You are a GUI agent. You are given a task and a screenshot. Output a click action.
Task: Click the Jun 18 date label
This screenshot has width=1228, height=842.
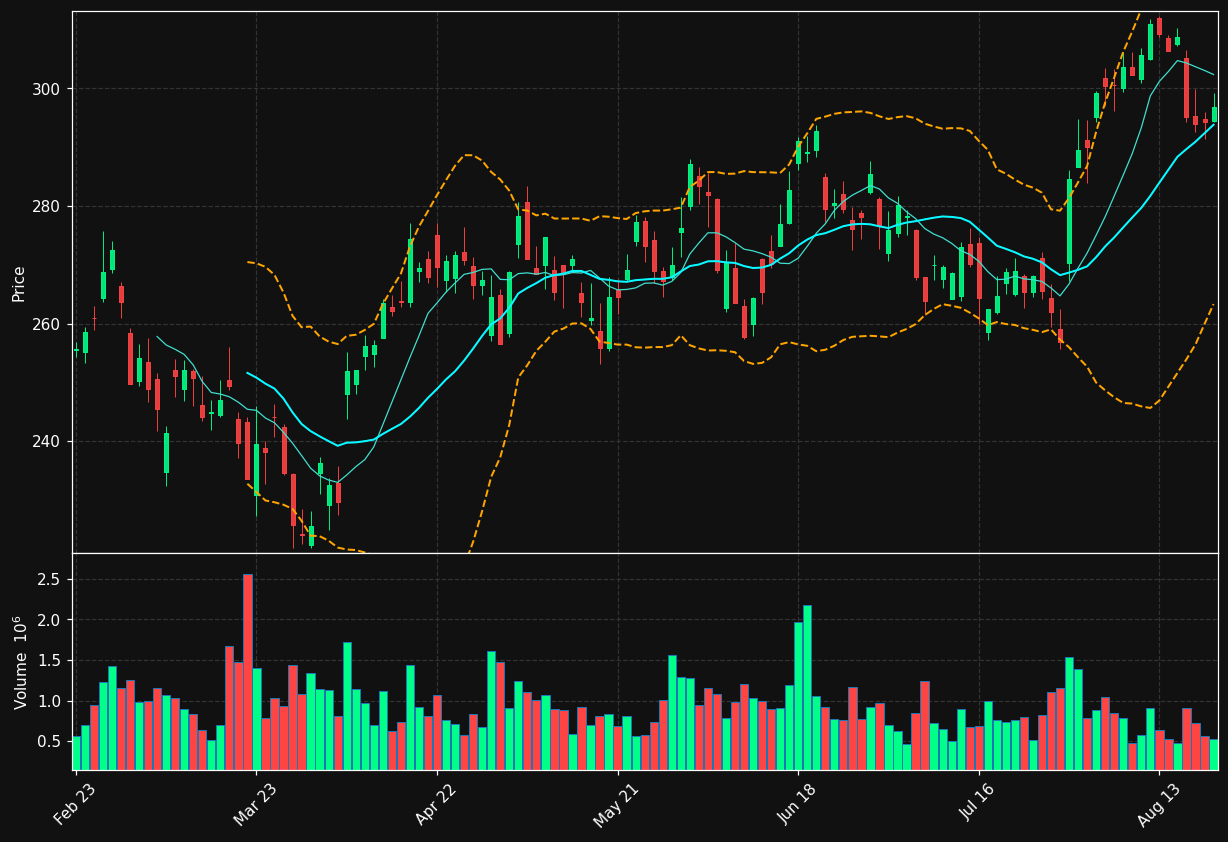pos(798,805)
